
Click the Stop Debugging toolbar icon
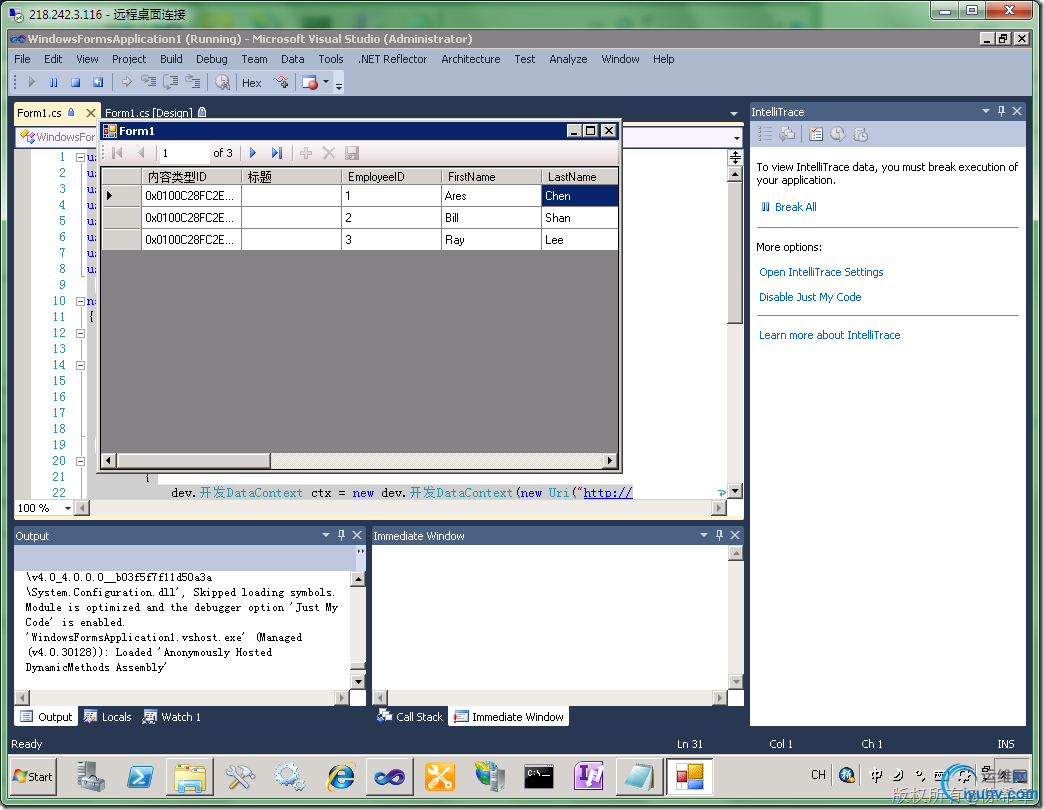[x=75, y=83]
